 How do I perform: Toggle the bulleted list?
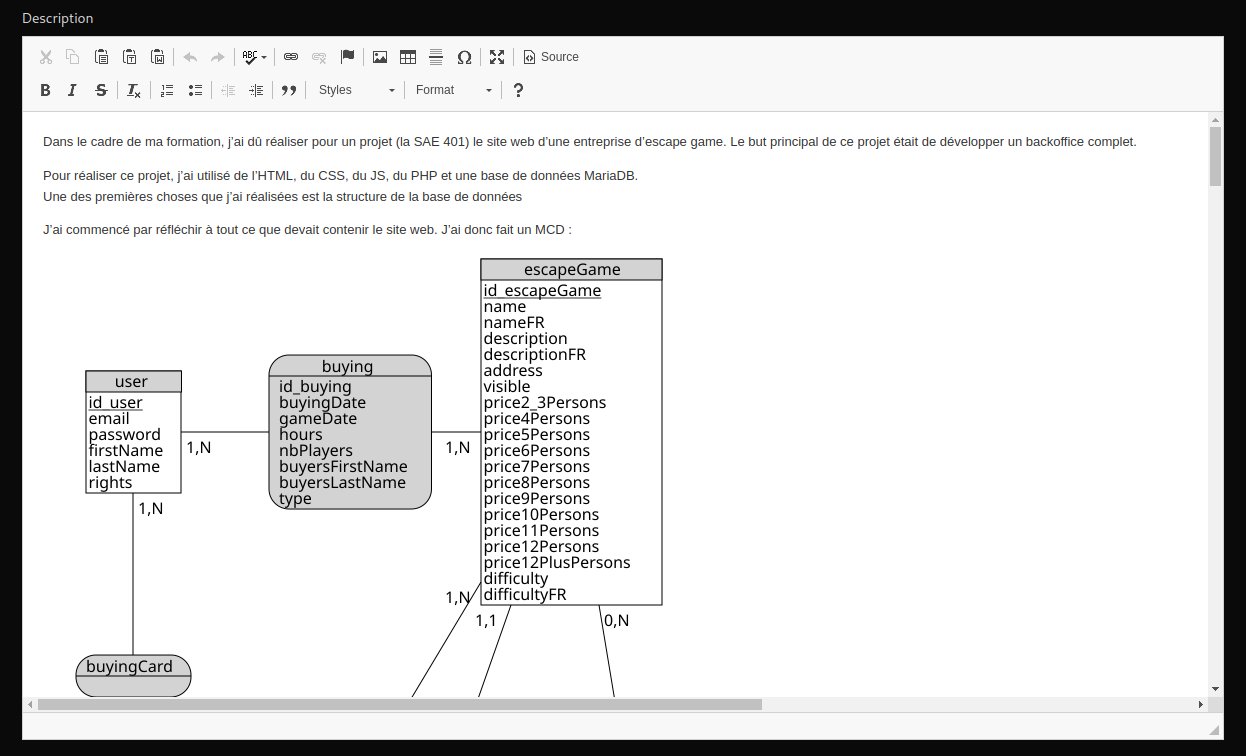[195, 90]
